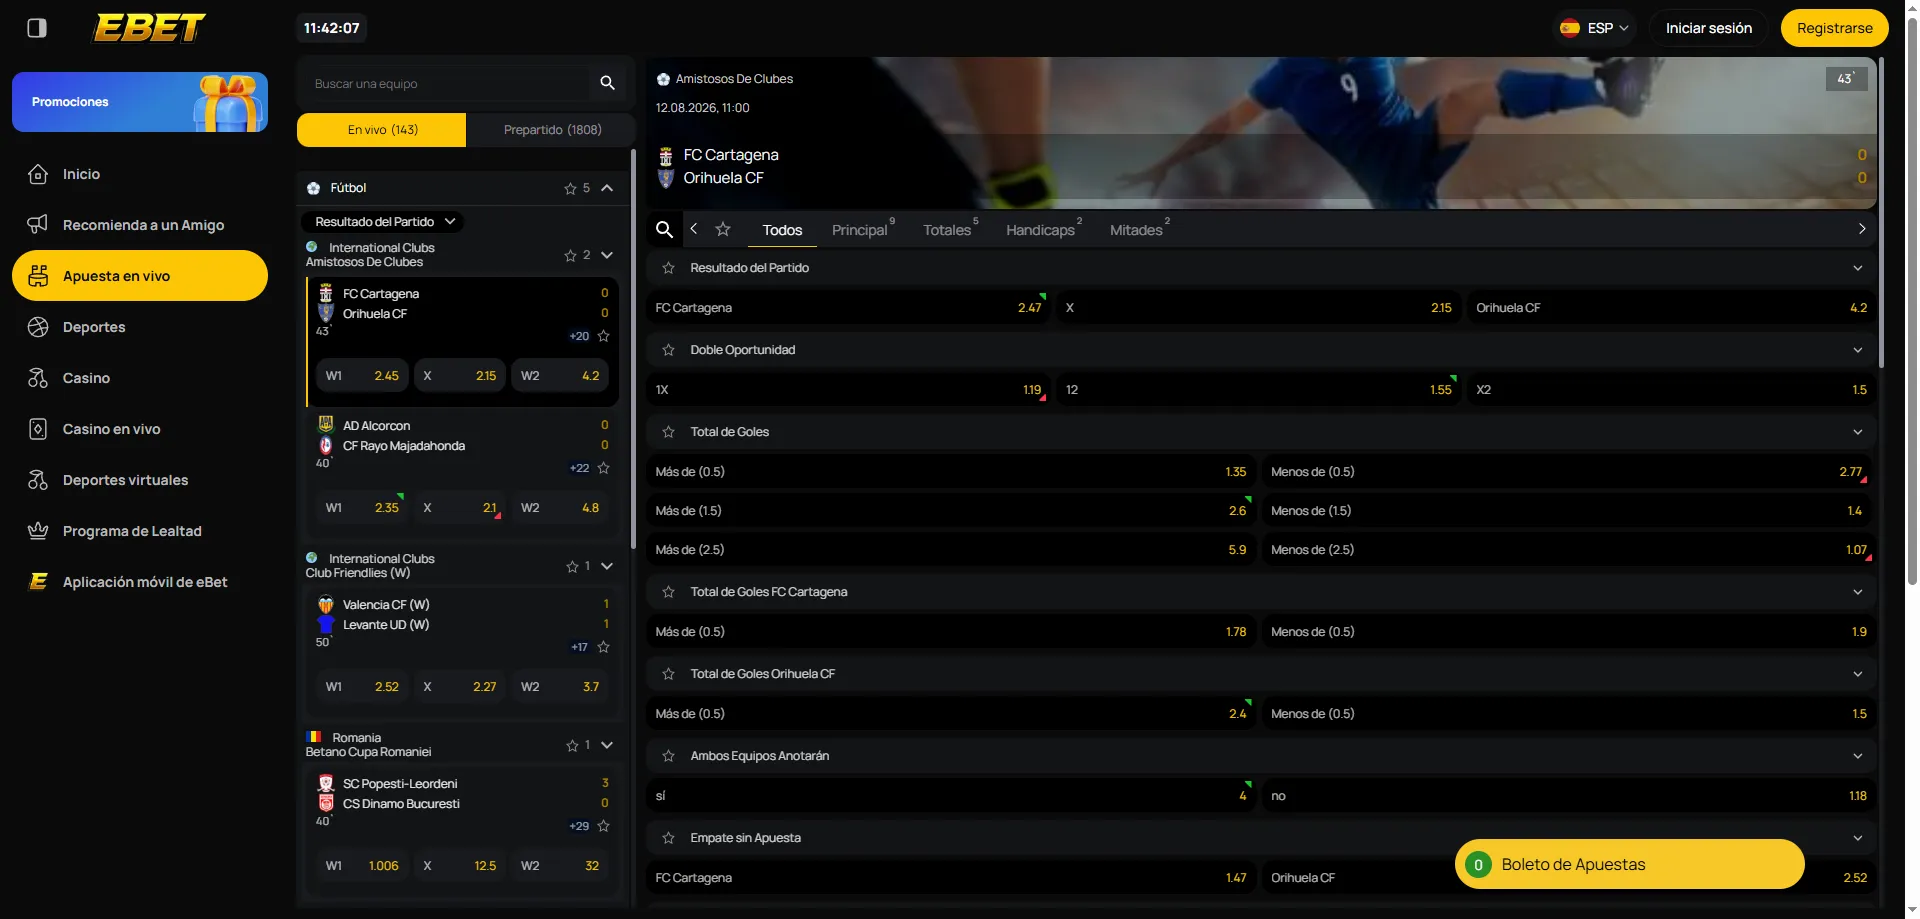Open Aplicación móvil de eBet
This screenshot has height=919, width=1920.
point(140,582)
